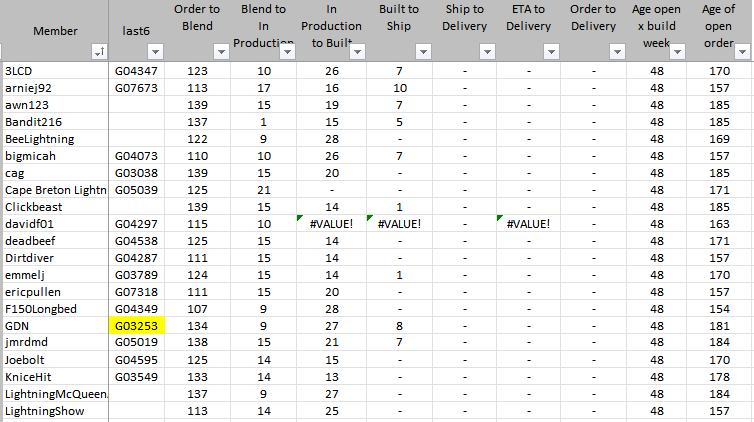
Task: Select the yellow highlighted G03253 cell
Action: click(137, 325)
